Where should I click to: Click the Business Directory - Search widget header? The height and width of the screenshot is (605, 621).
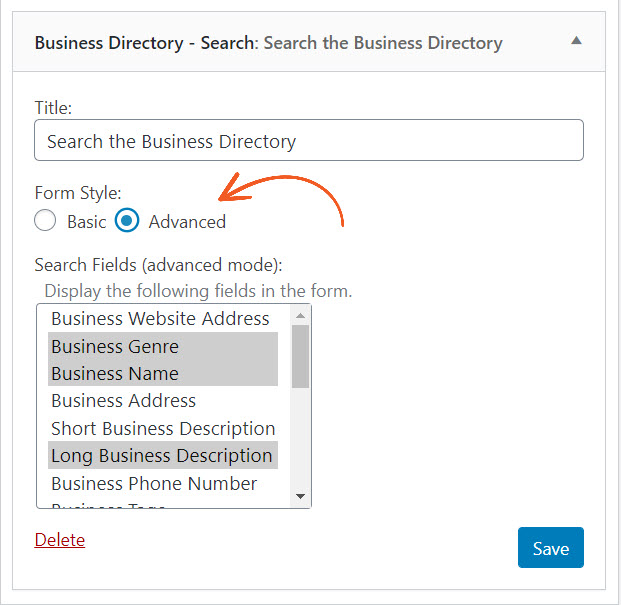click(x=309, y=42)
